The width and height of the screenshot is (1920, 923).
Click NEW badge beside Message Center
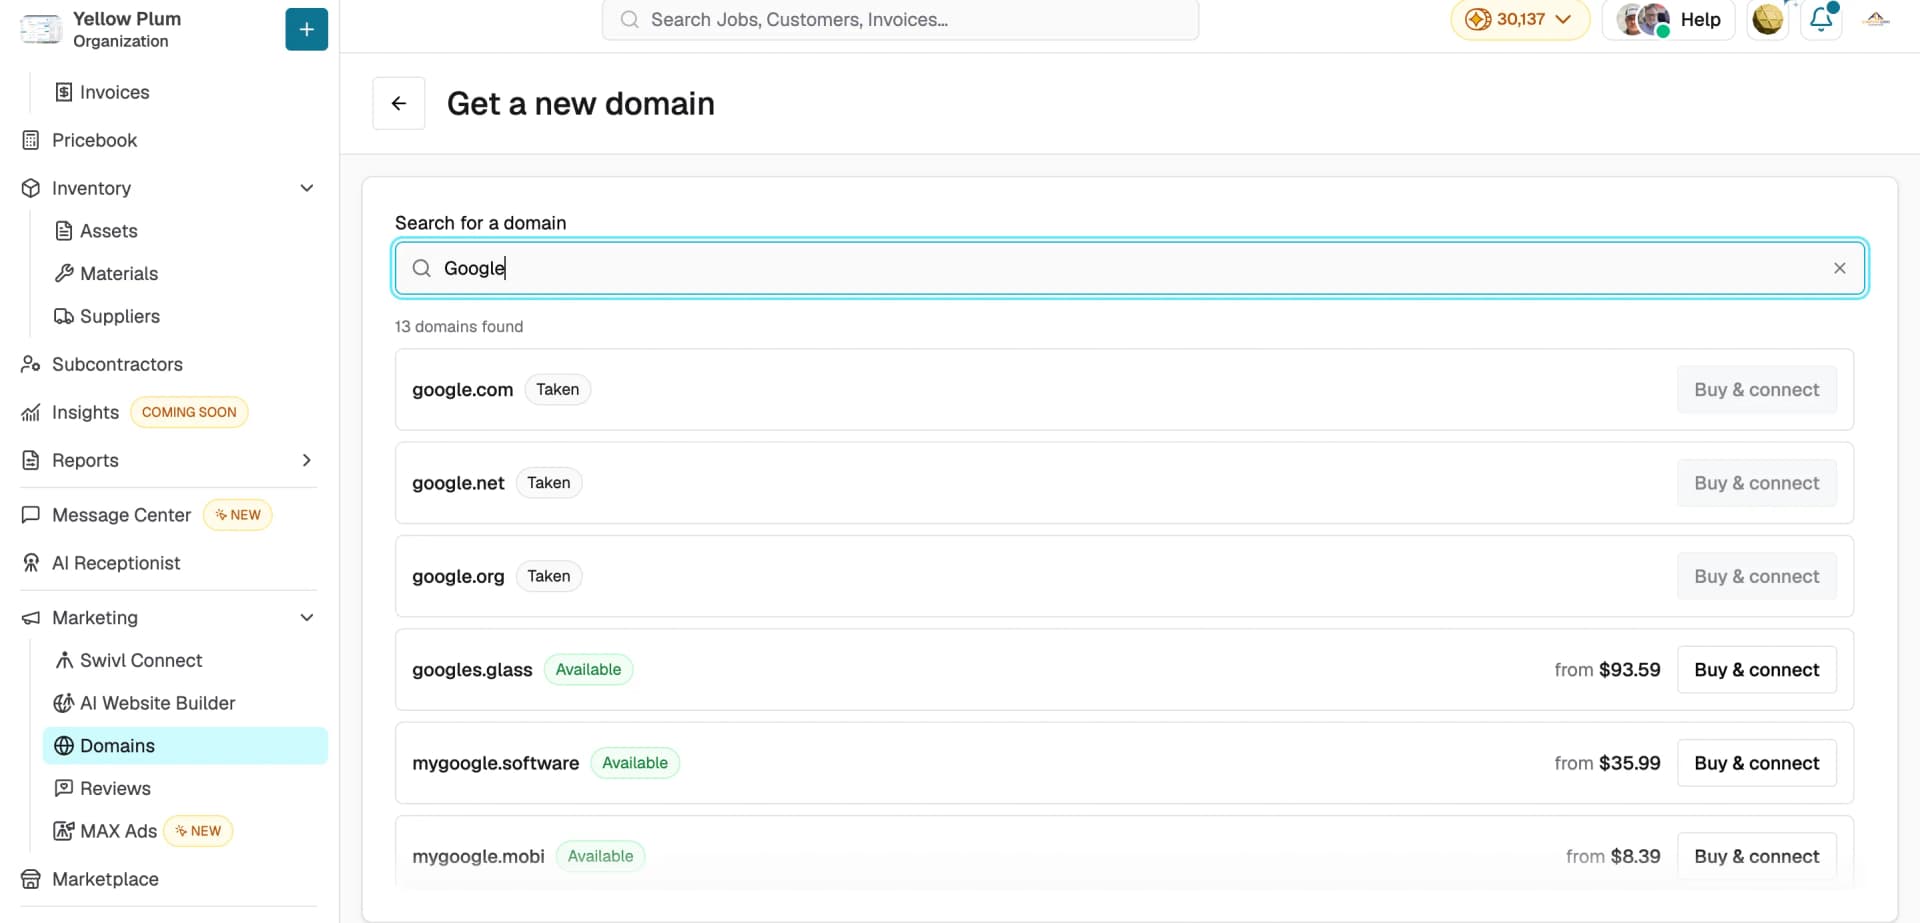pyautogui.click(x=237, y=515)
